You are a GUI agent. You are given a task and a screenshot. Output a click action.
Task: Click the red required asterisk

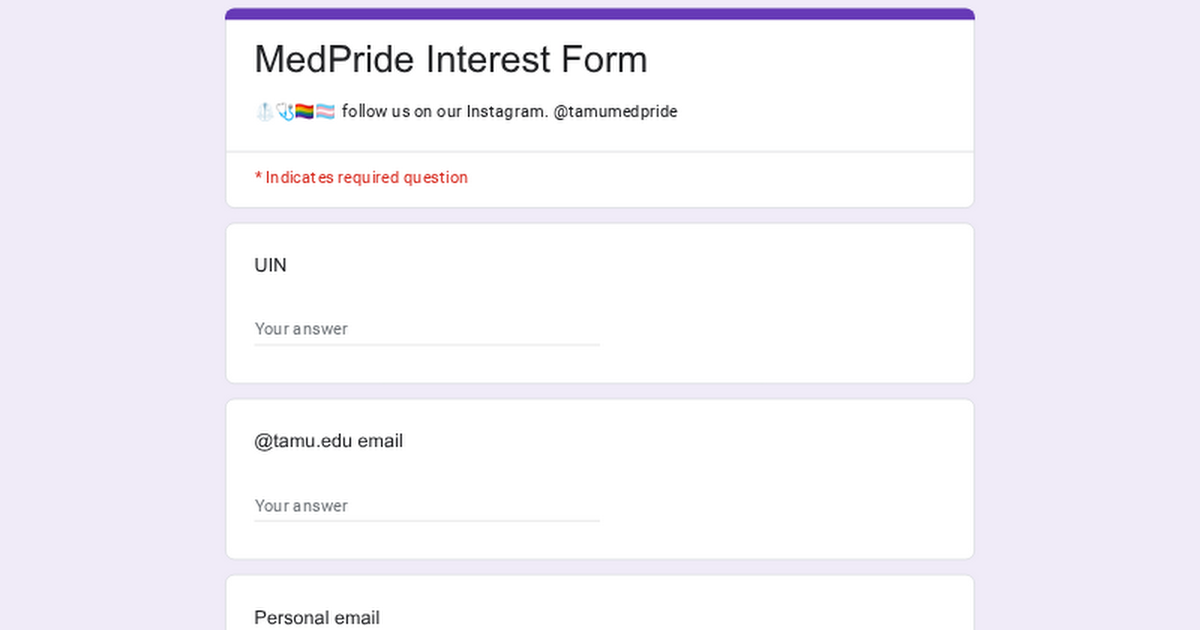258,177
